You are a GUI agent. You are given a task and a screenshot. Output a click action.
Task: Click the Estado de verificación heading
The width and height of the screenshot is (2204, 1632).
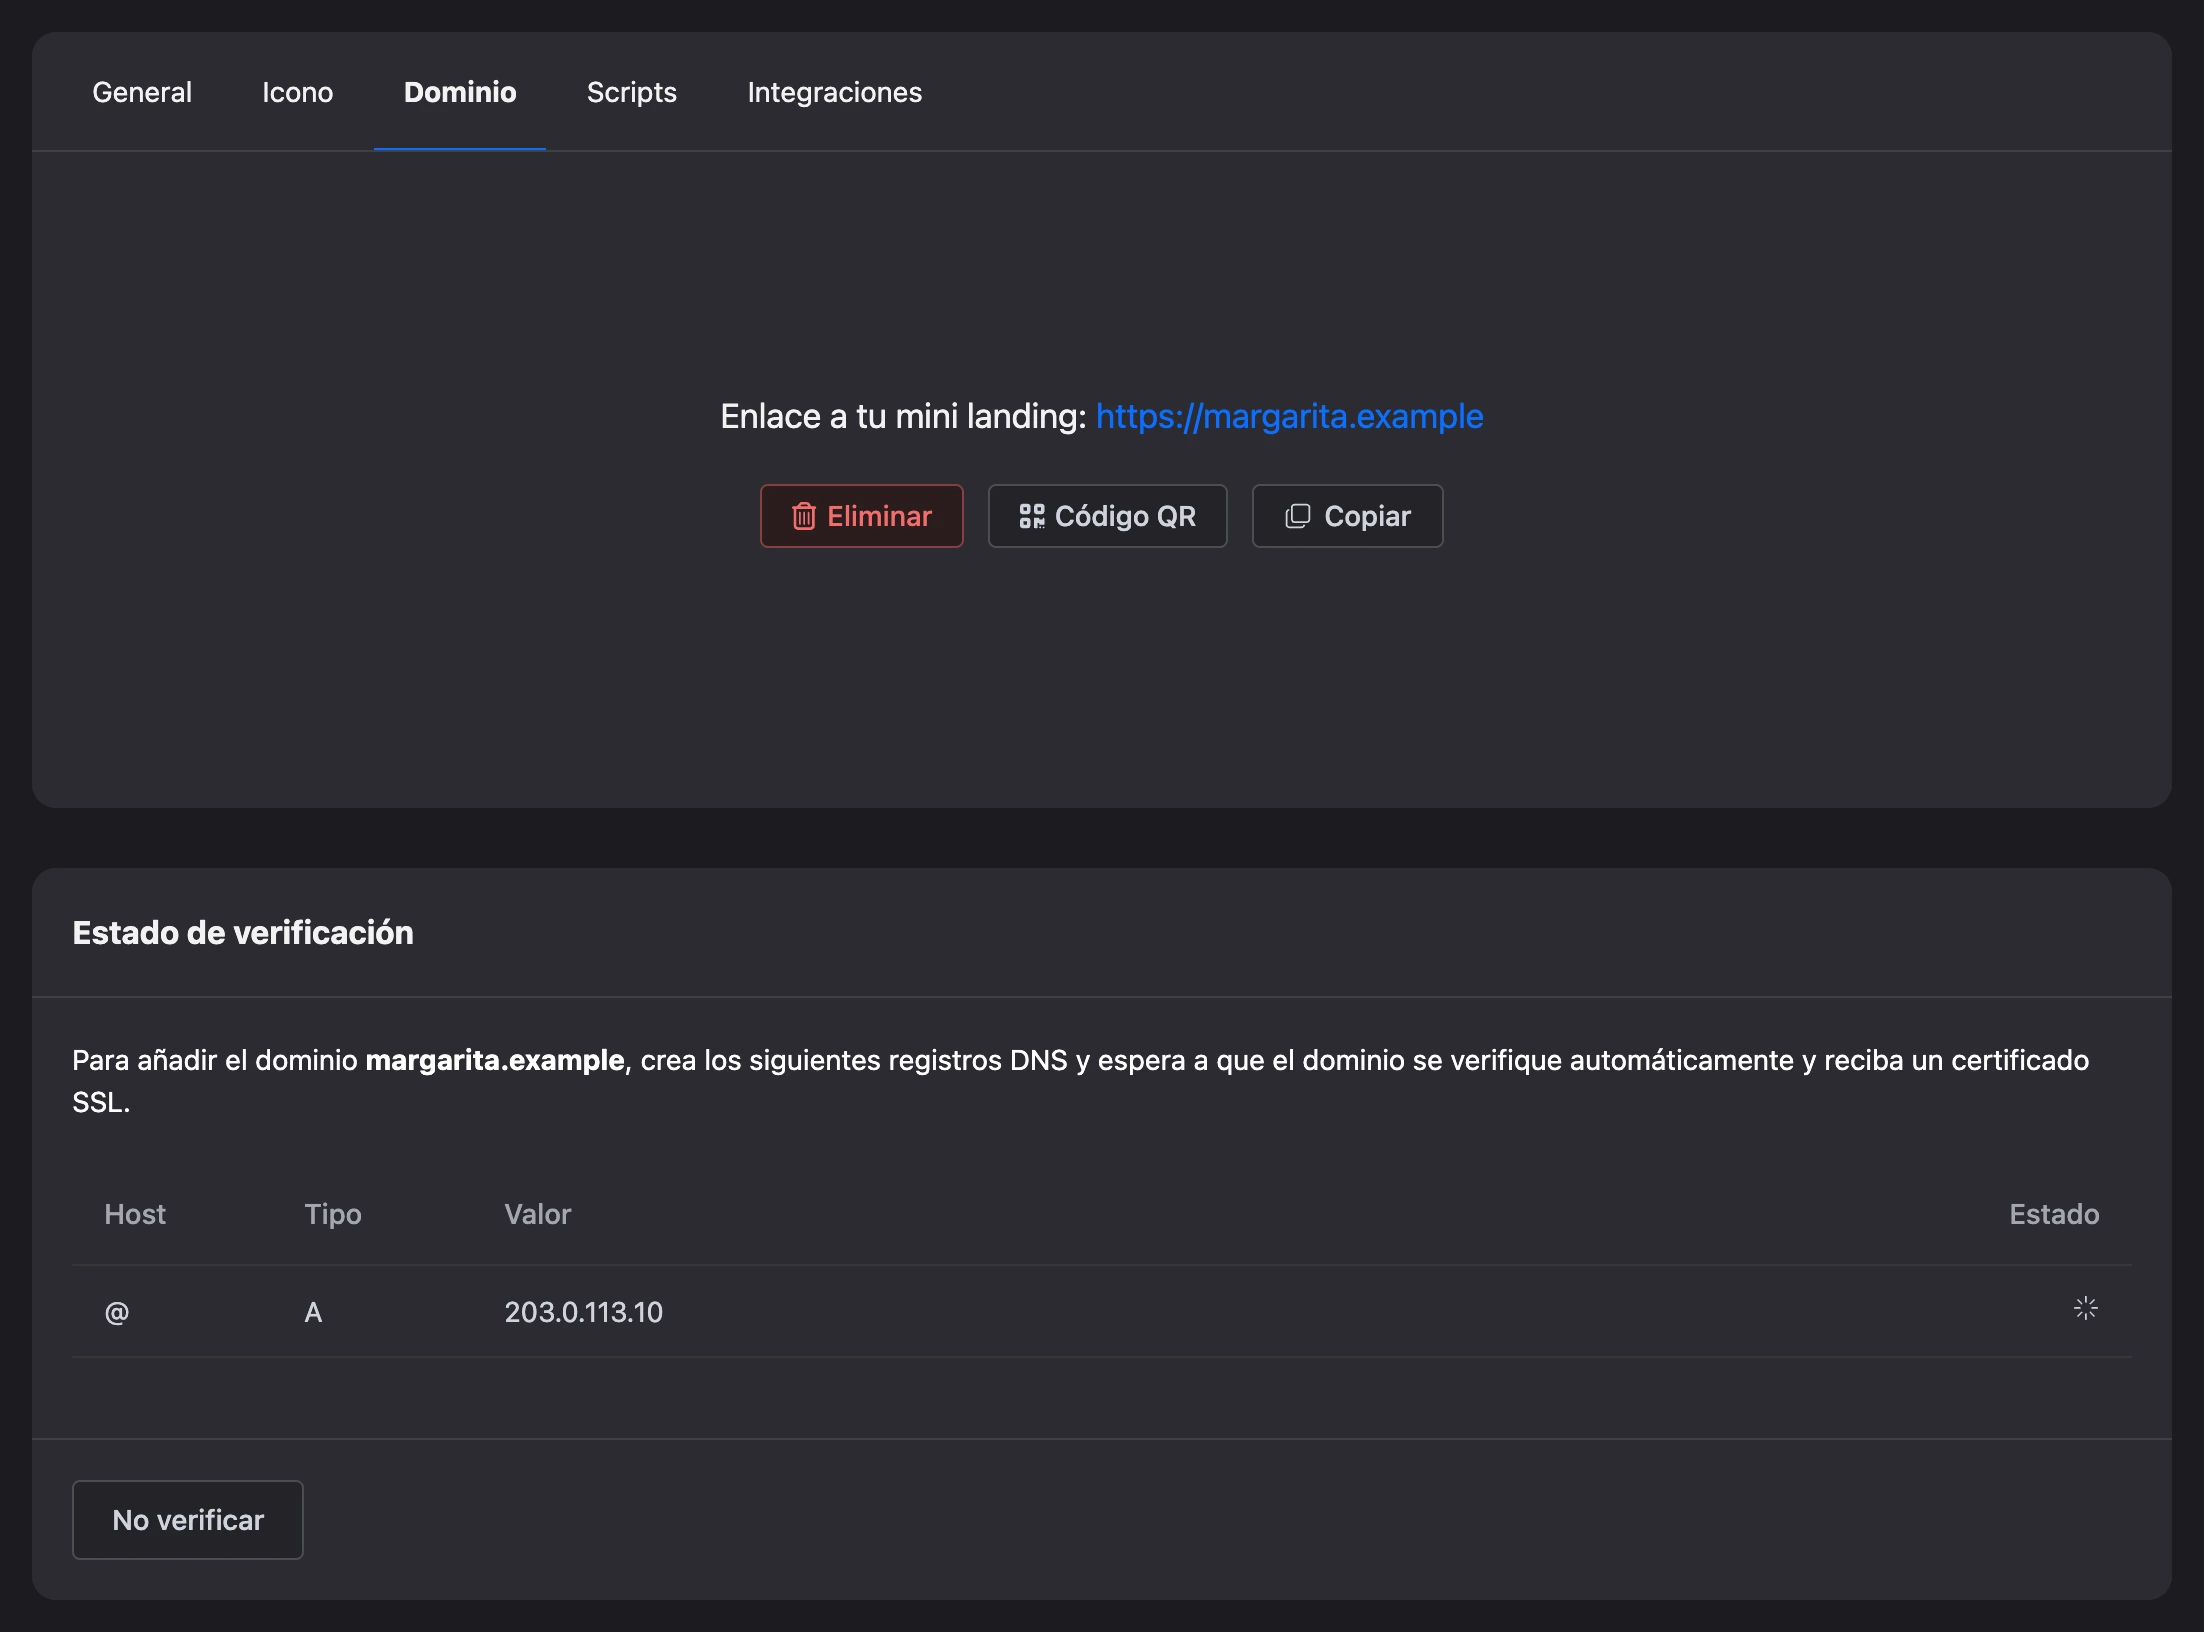click(243, 932)
